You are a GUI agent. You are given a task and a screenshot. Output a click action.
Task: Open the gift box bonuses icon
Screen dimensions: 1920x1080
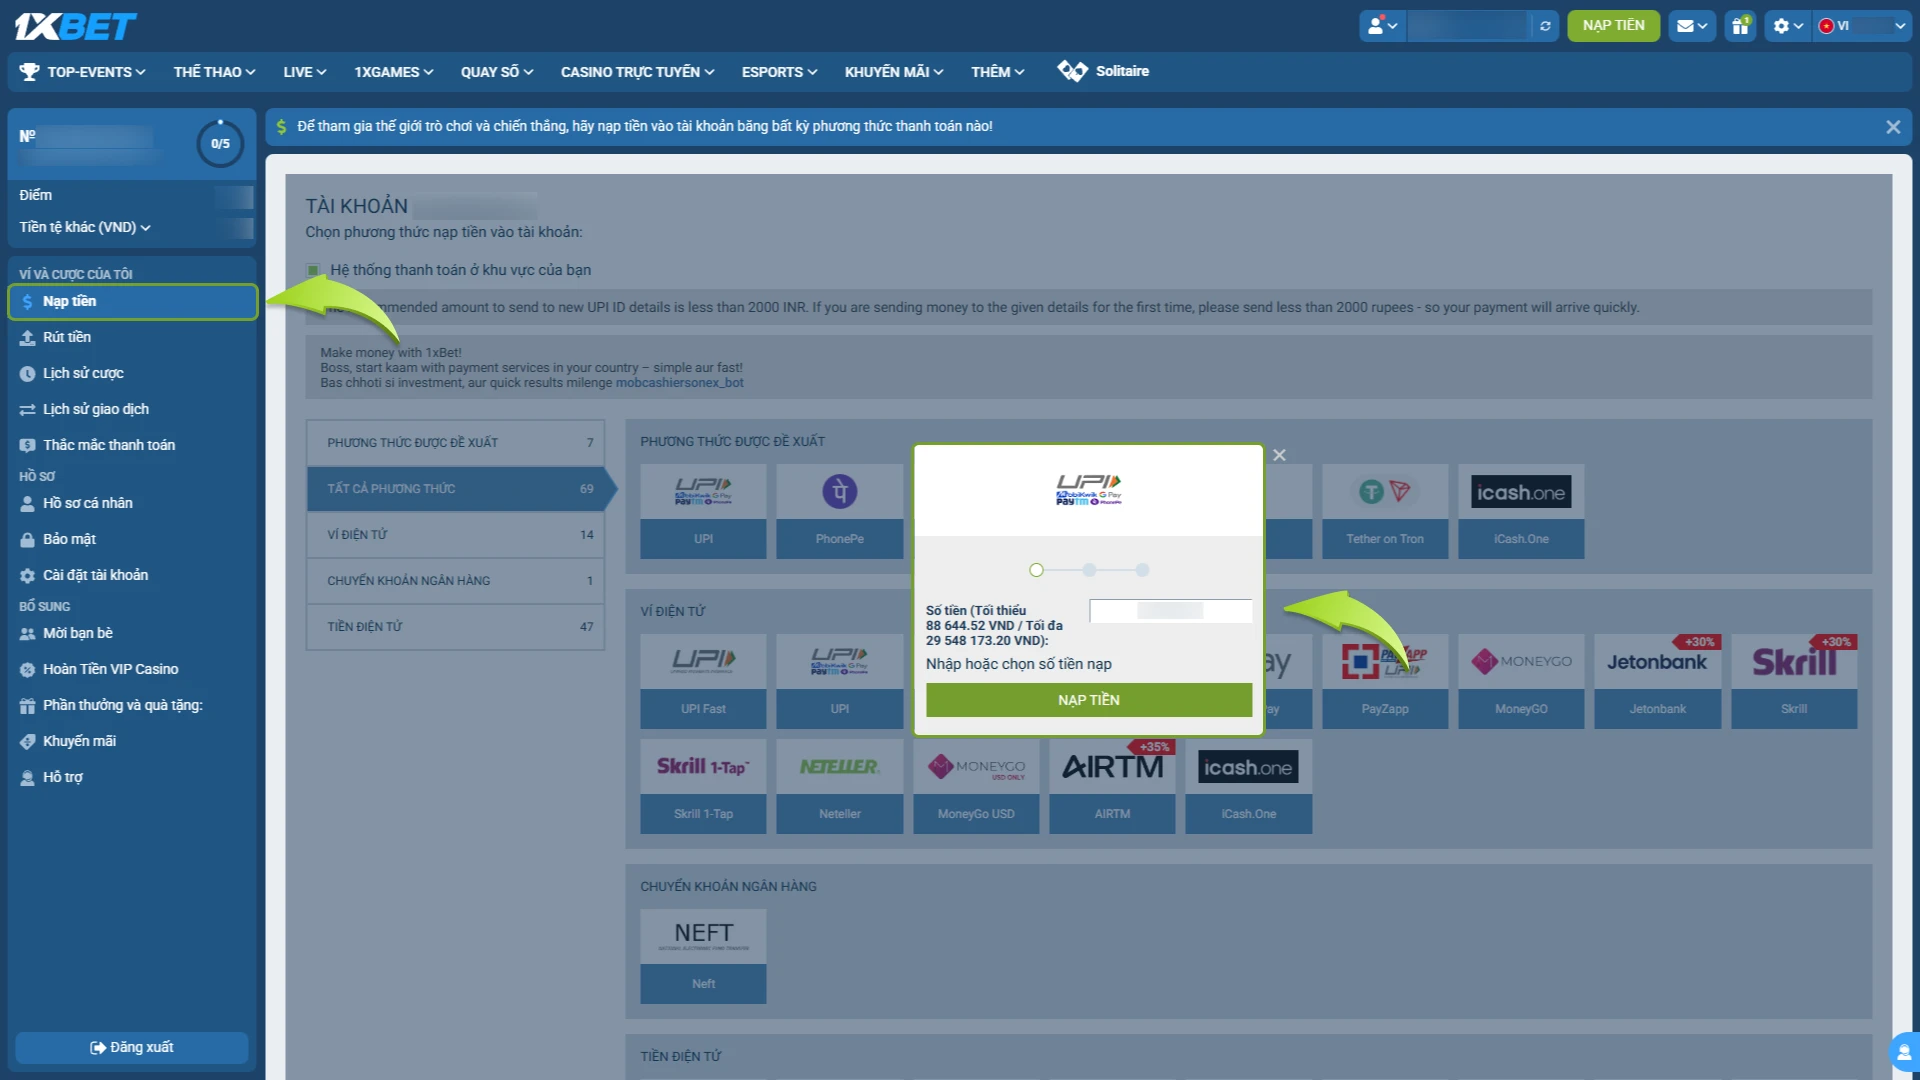(1741, 26)
